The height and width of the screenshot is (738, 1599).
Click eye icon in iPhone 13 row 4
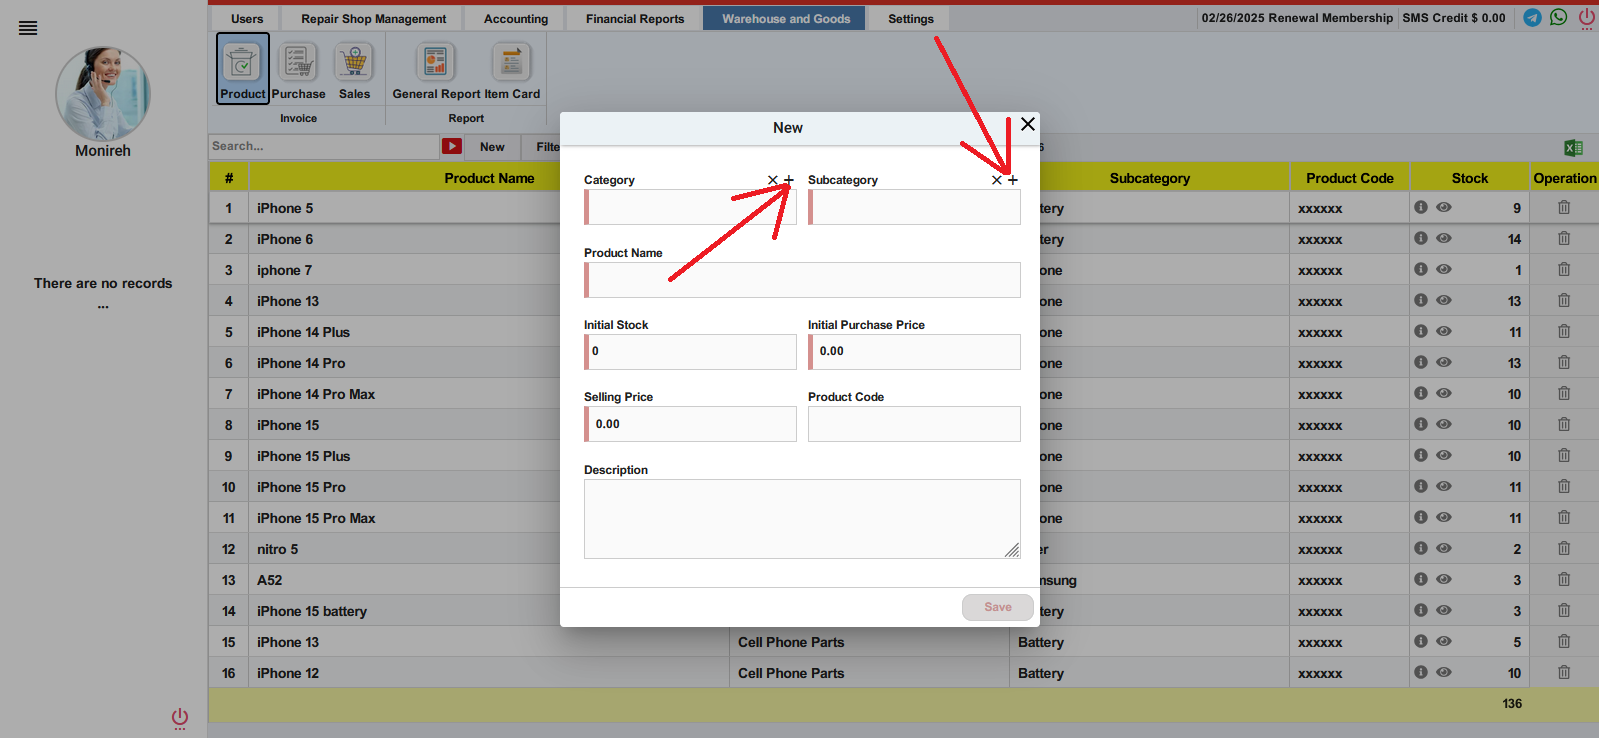pos(1444,301)
